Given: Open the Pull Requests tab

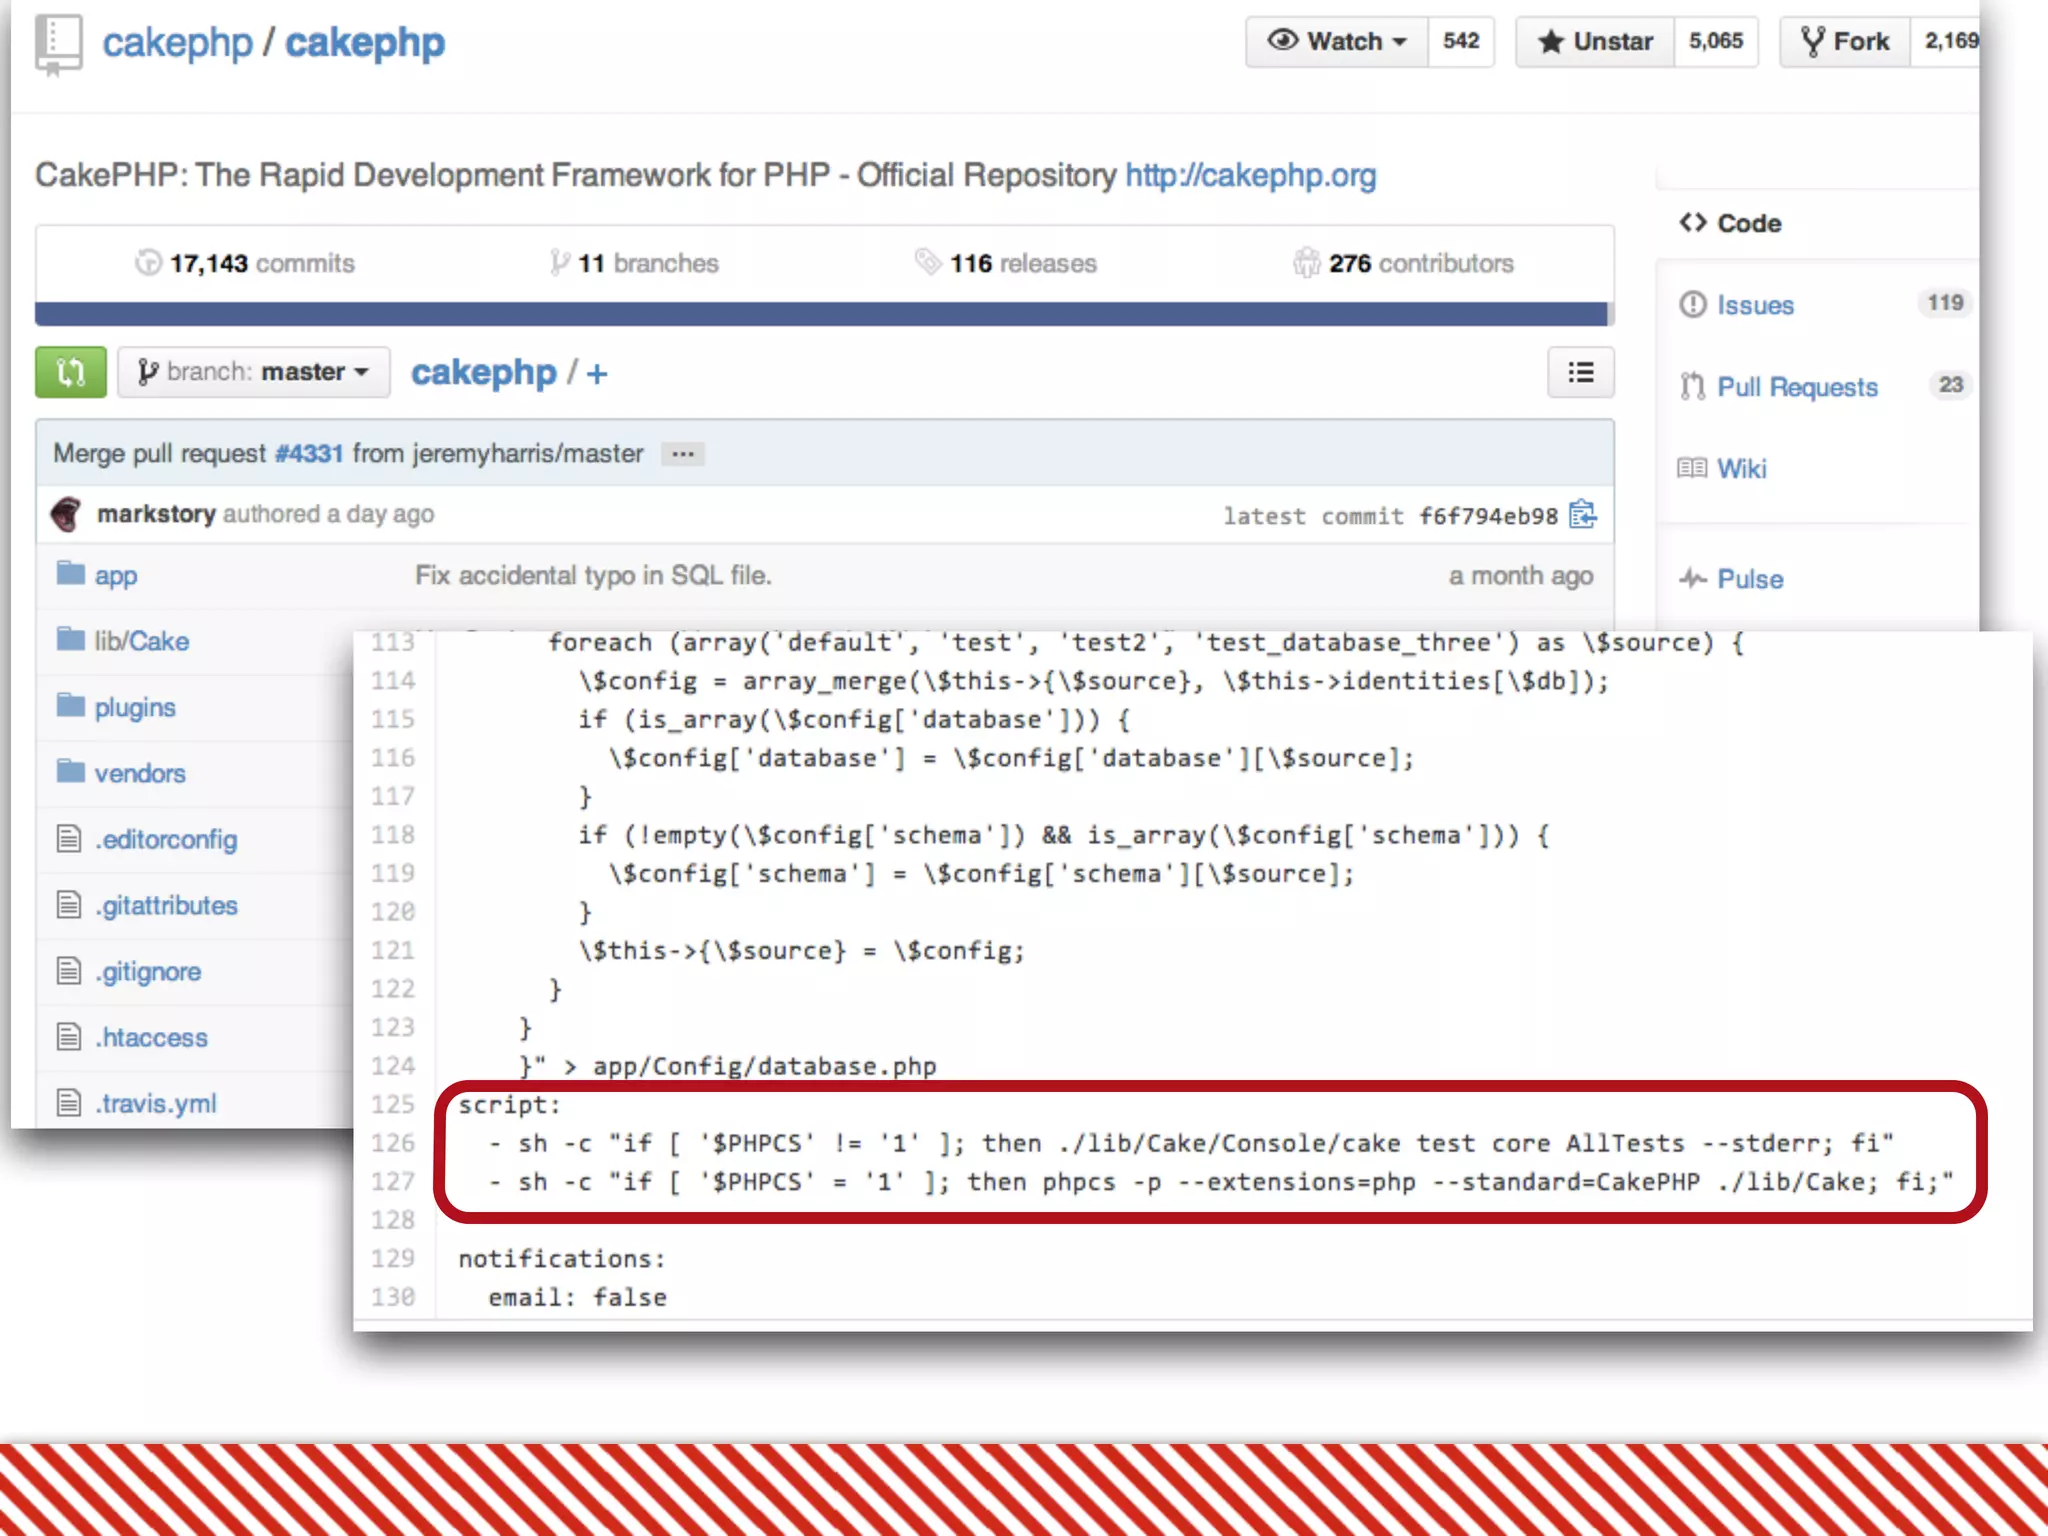Looking at the screenshot, I should 1797,387.
